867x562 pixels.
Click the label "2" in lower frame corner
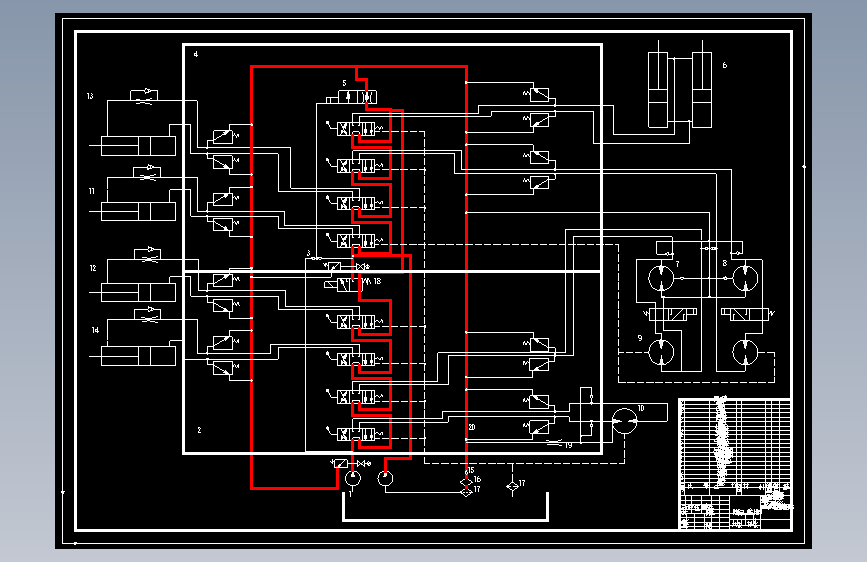pos(200,430)
